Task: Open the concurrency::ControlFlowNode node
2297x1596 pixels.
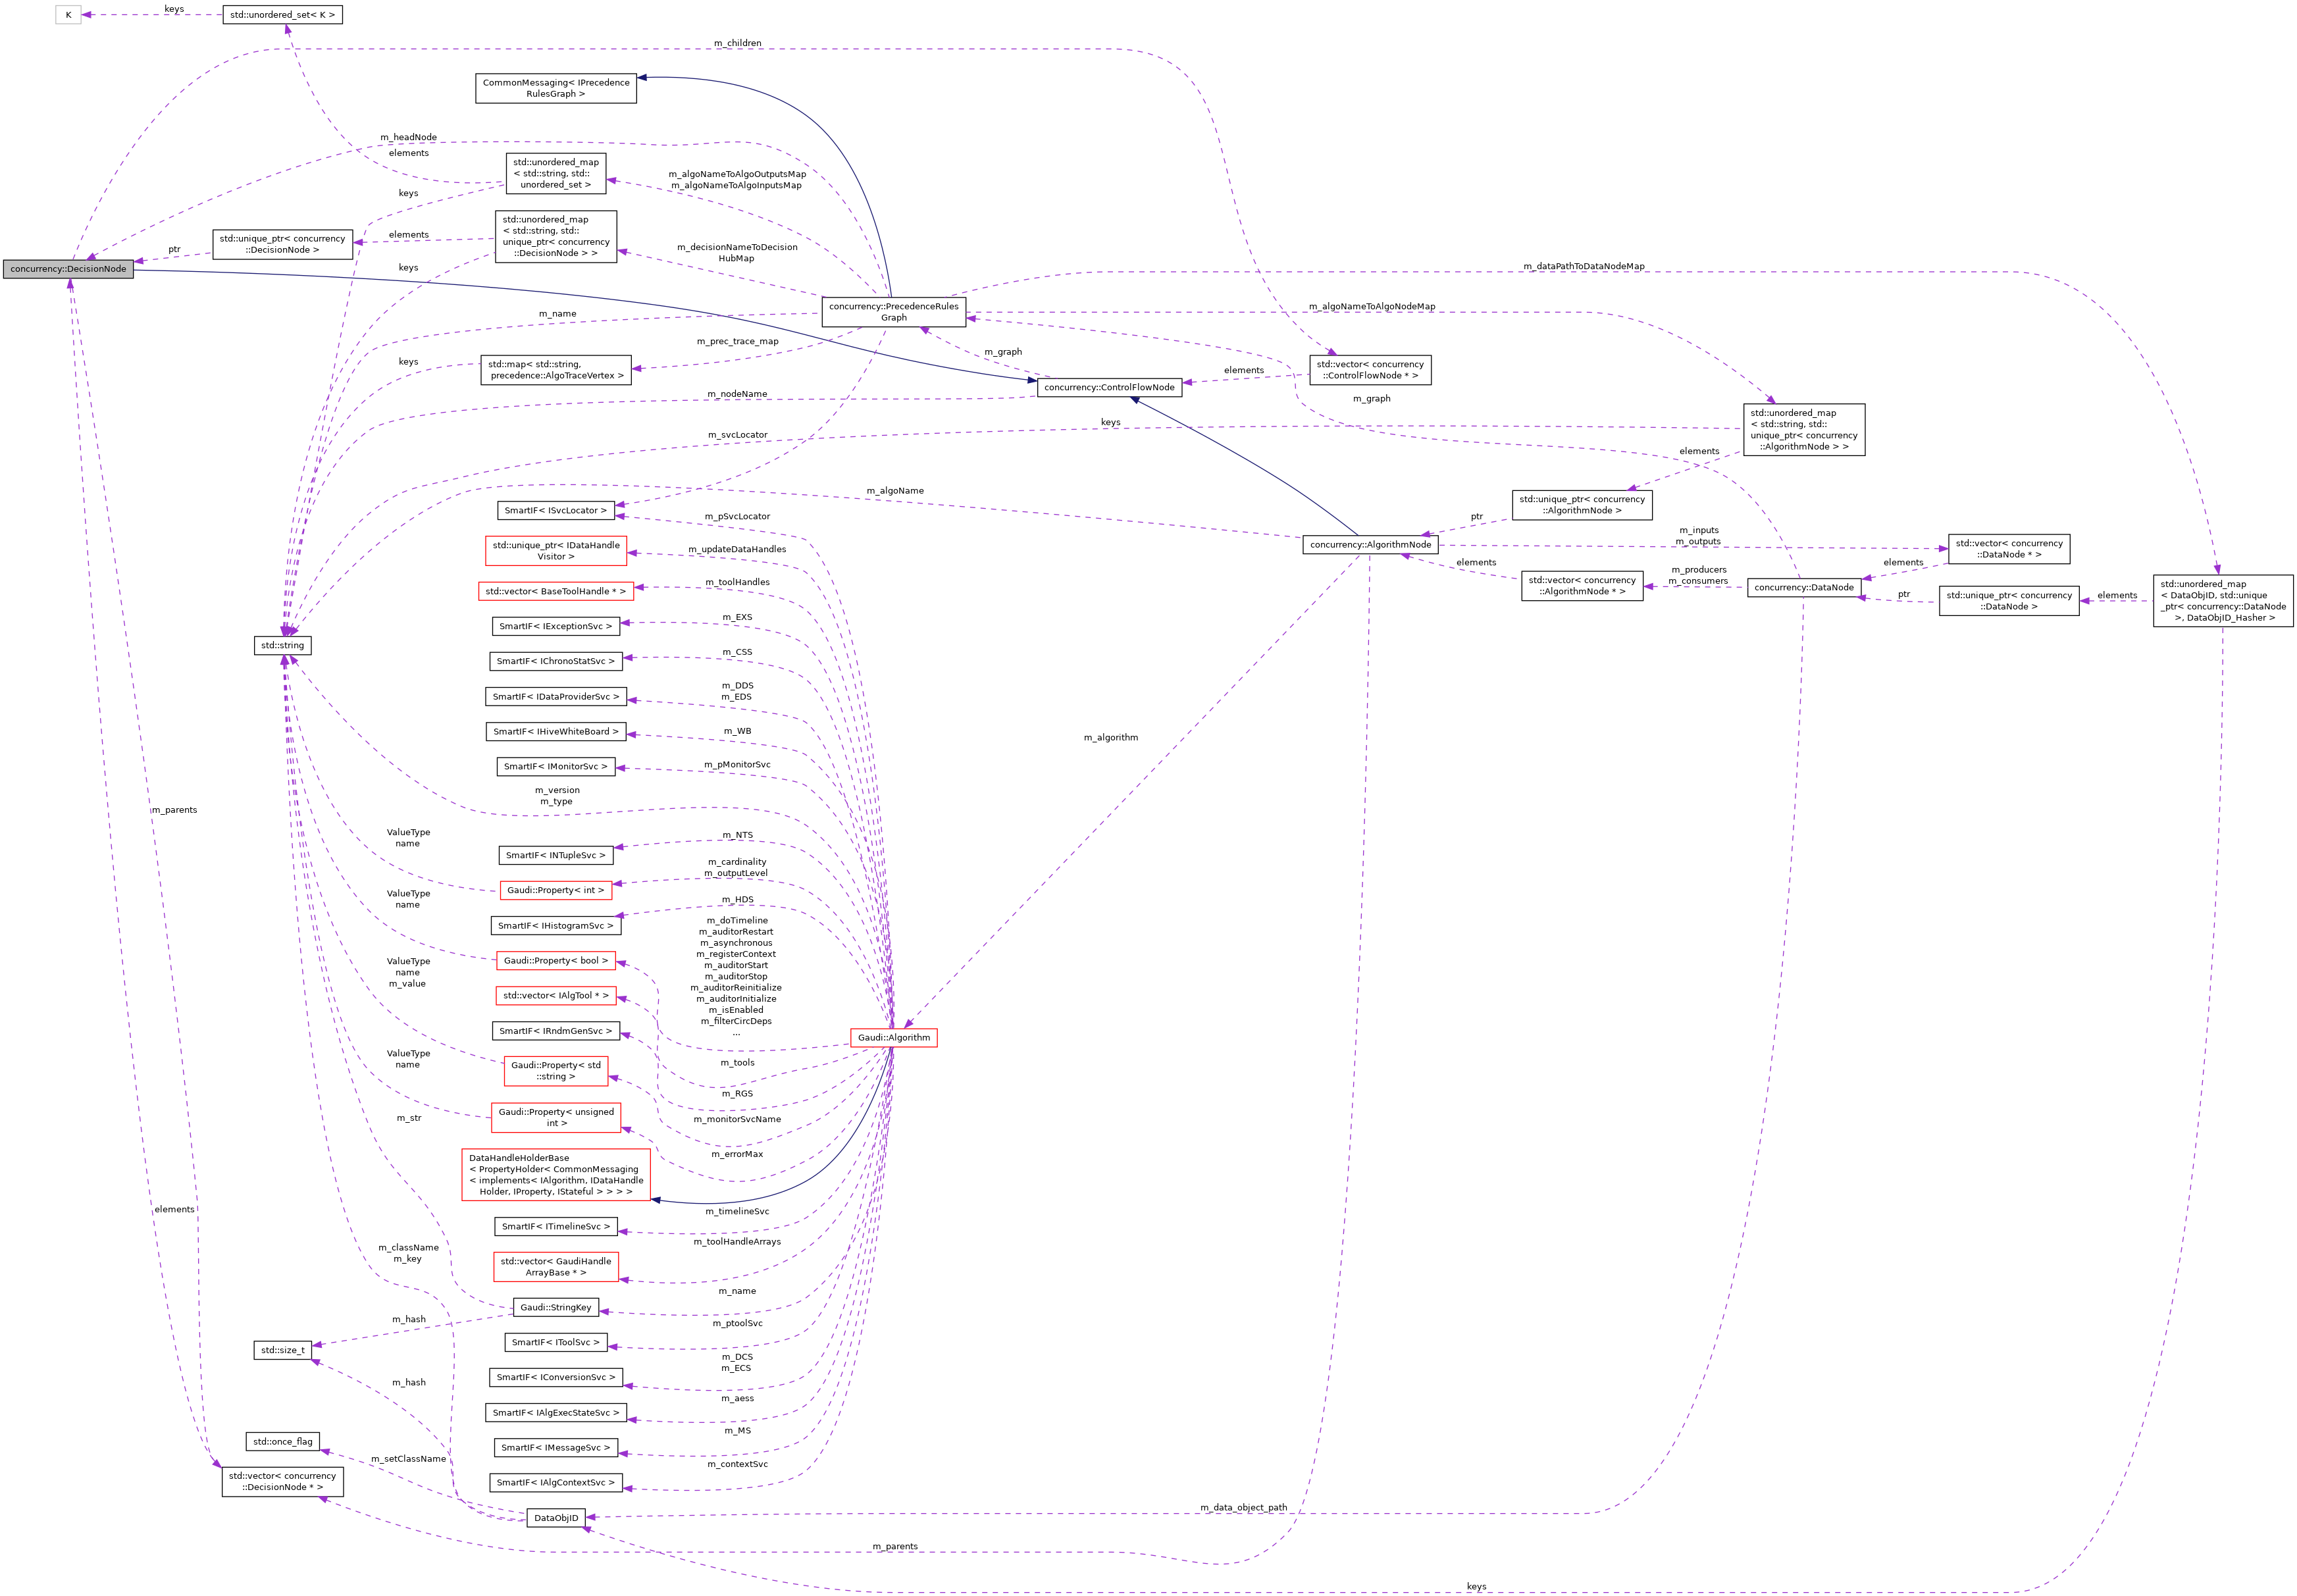Action: (1110, 388)
